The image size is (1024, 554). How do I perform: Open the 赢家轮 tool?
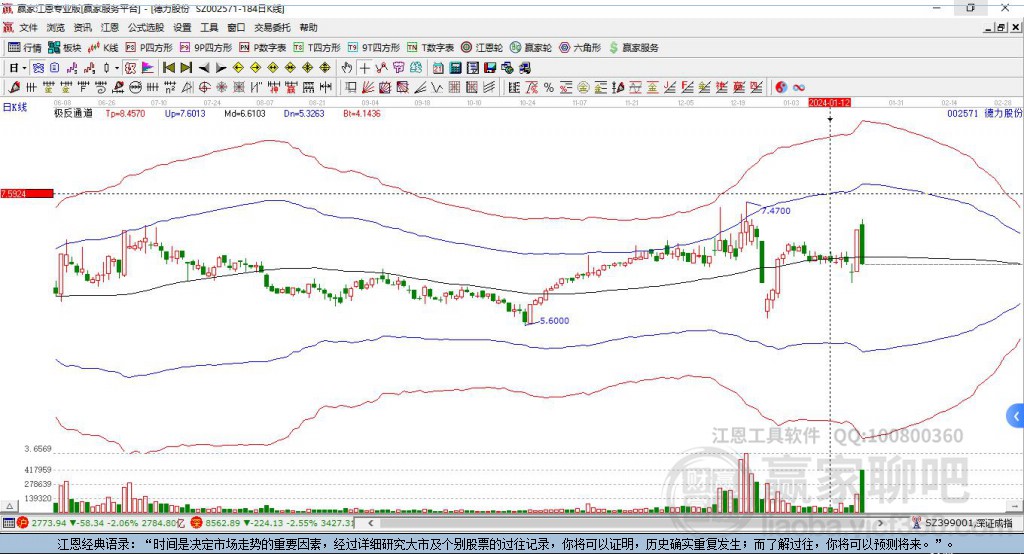(x=531, y=47)
